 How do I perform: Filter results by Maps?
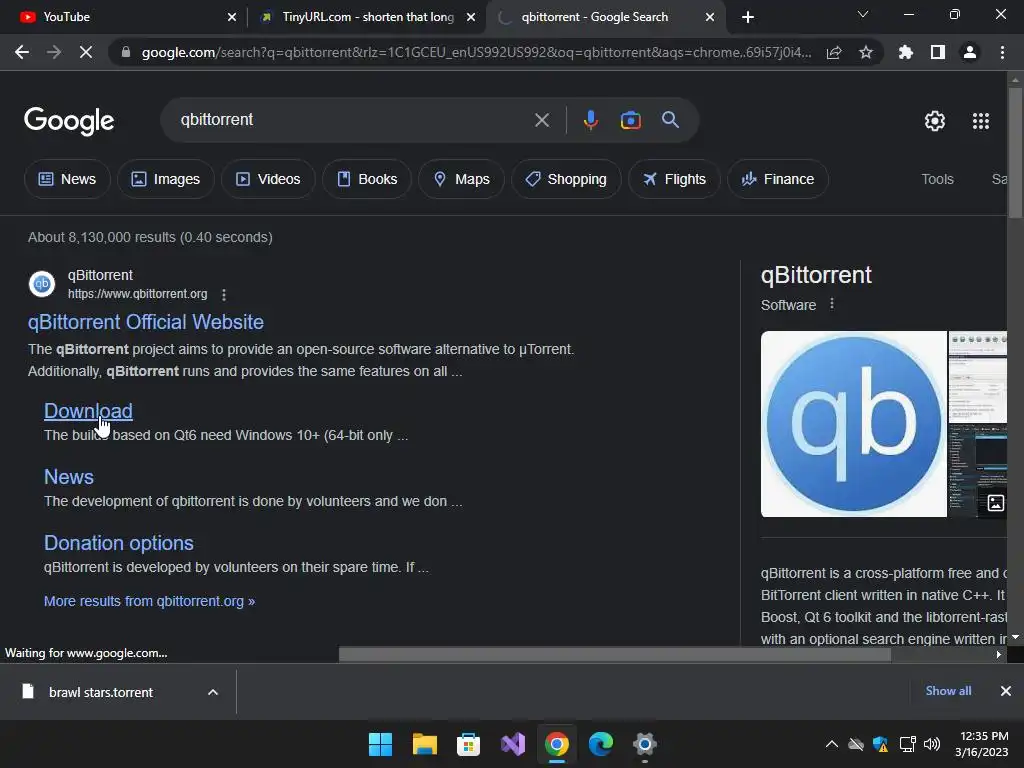click(461, 179)
